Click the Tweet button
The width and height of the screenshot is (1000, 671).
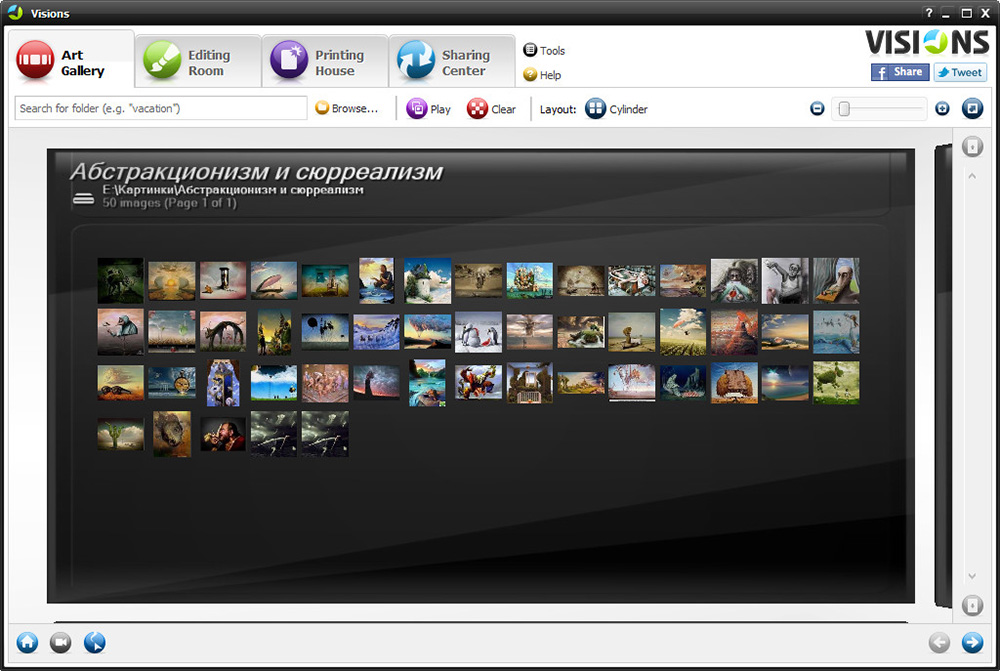[960, 72]
